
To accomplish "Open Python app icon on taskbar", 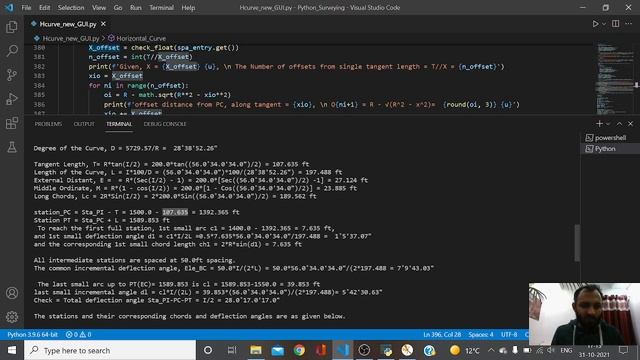I will pos(386,350).
